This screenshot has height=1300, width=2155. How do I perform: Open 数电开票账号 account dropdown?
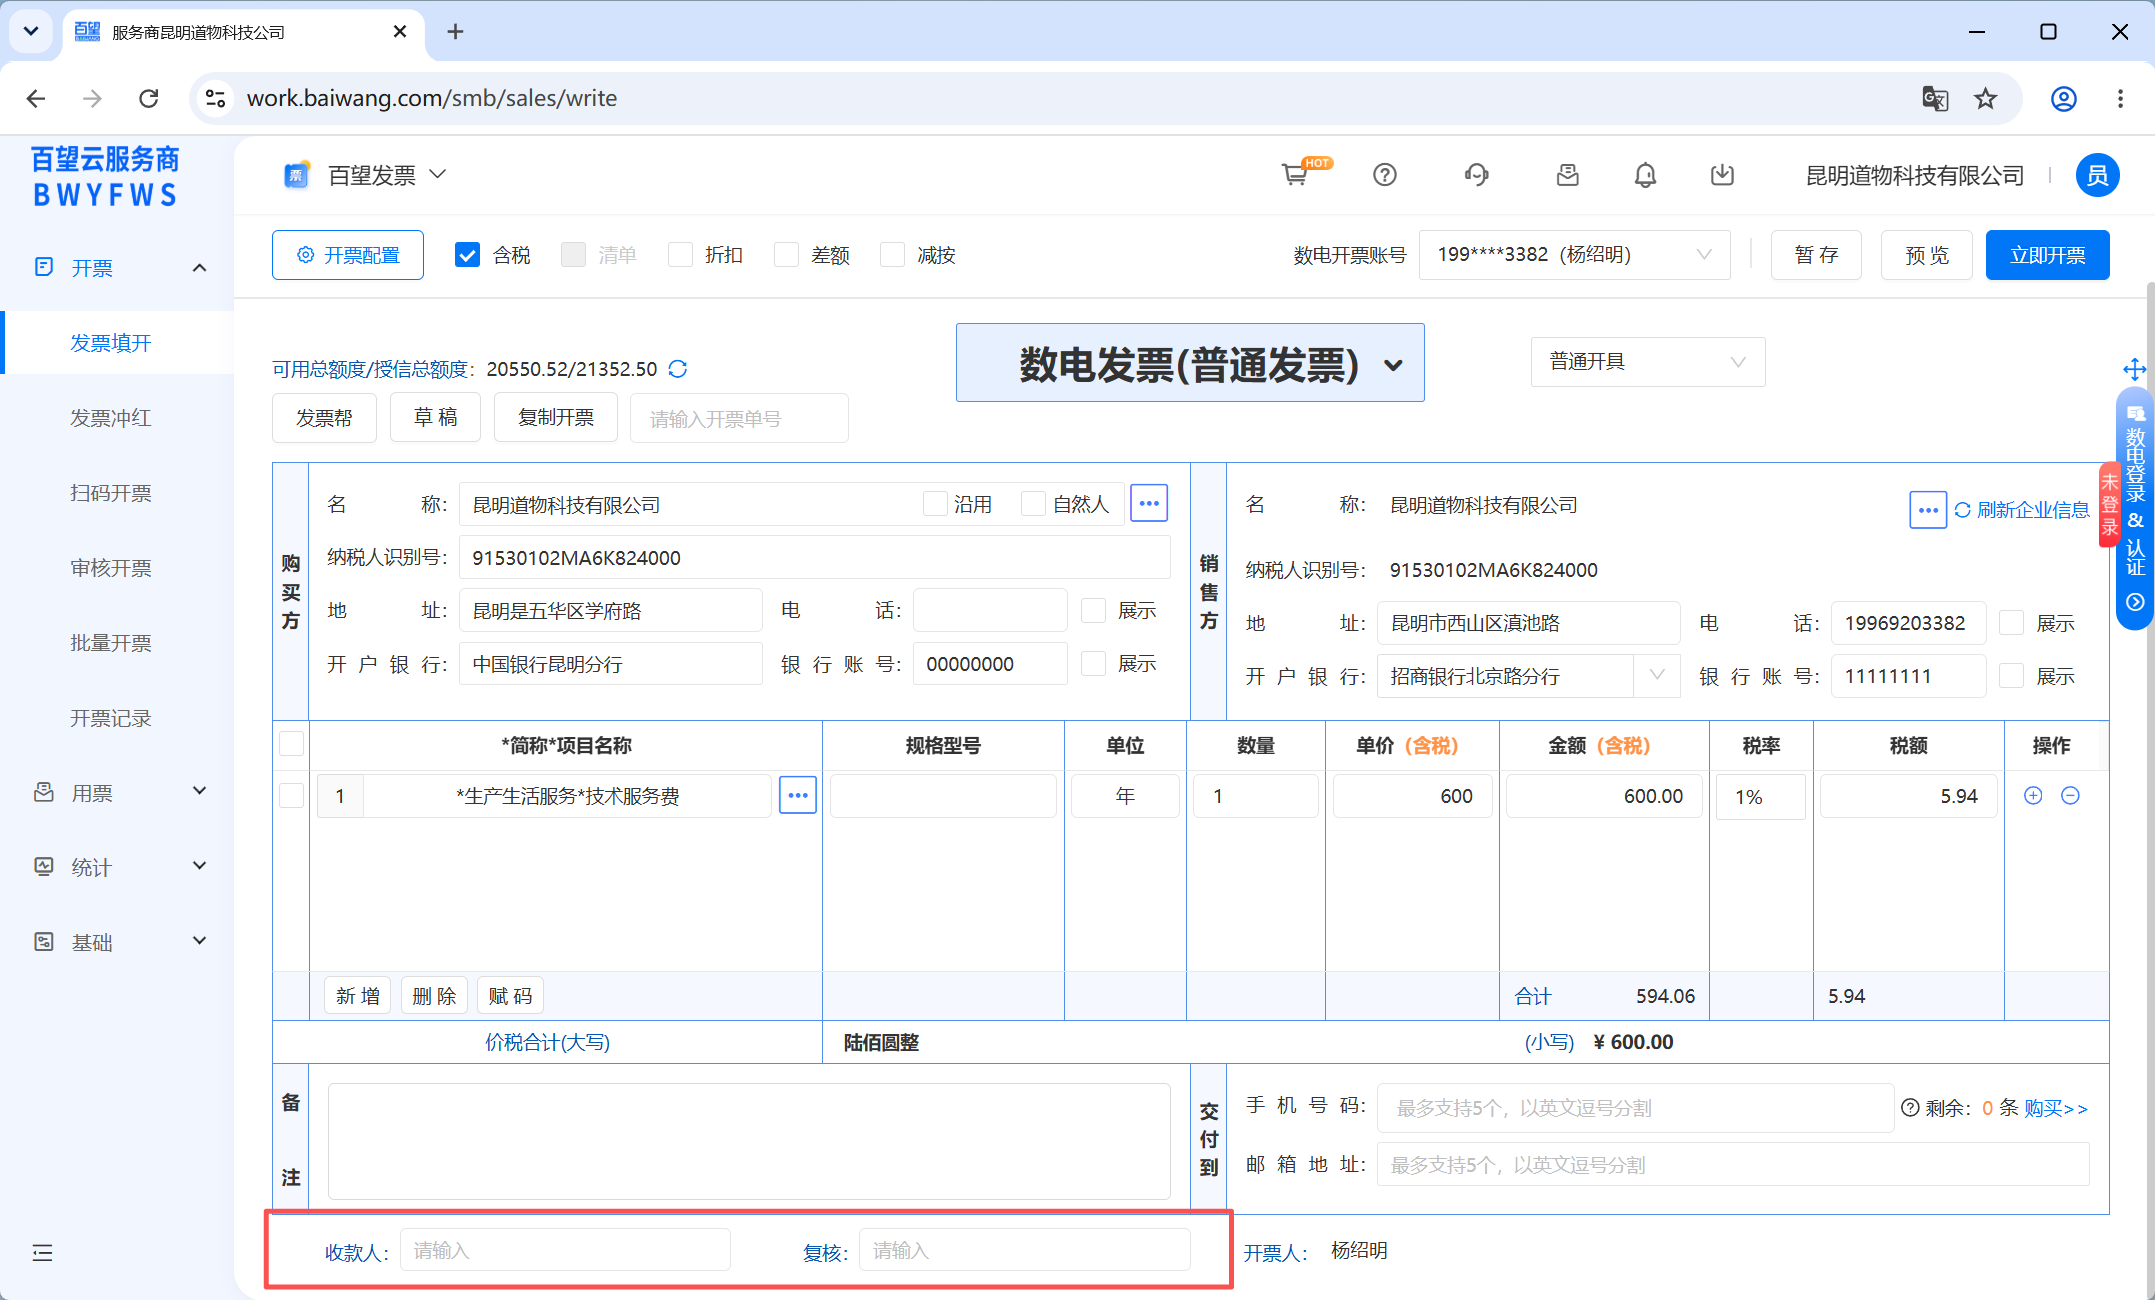1574,255
